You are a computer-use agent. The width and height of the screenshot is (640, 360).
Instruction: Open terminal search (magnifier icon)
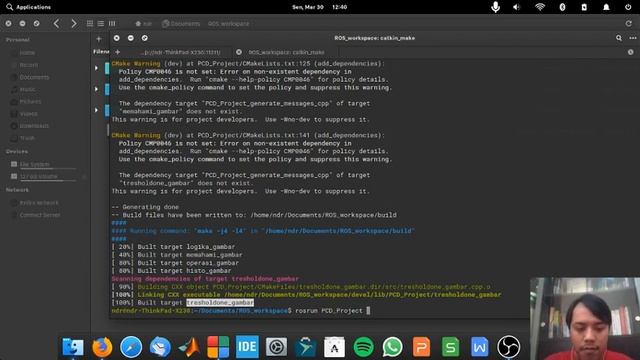(x=619, y=38)
